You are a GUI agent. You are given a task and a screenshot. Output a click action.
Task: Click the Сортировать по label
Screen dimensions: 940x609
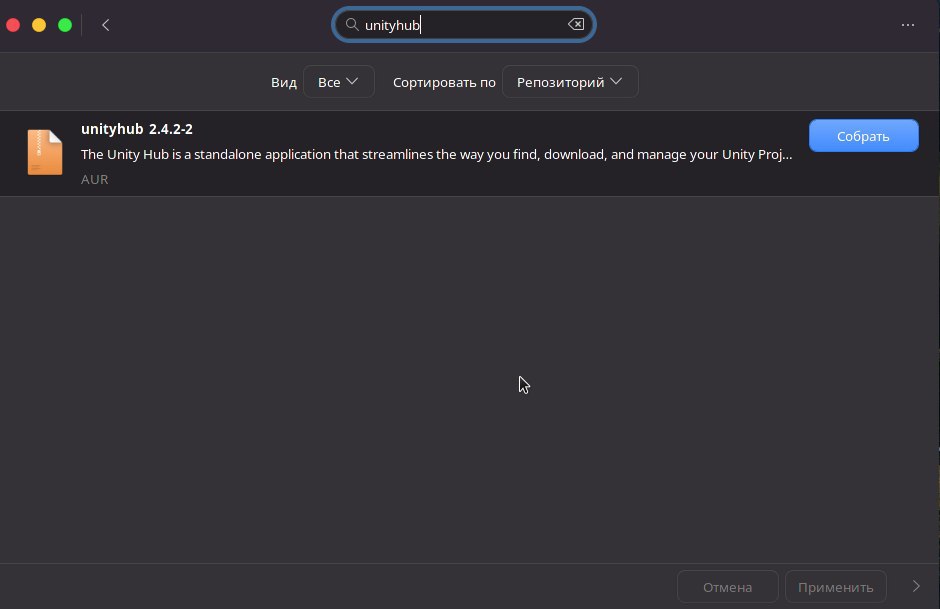point(444,82)
